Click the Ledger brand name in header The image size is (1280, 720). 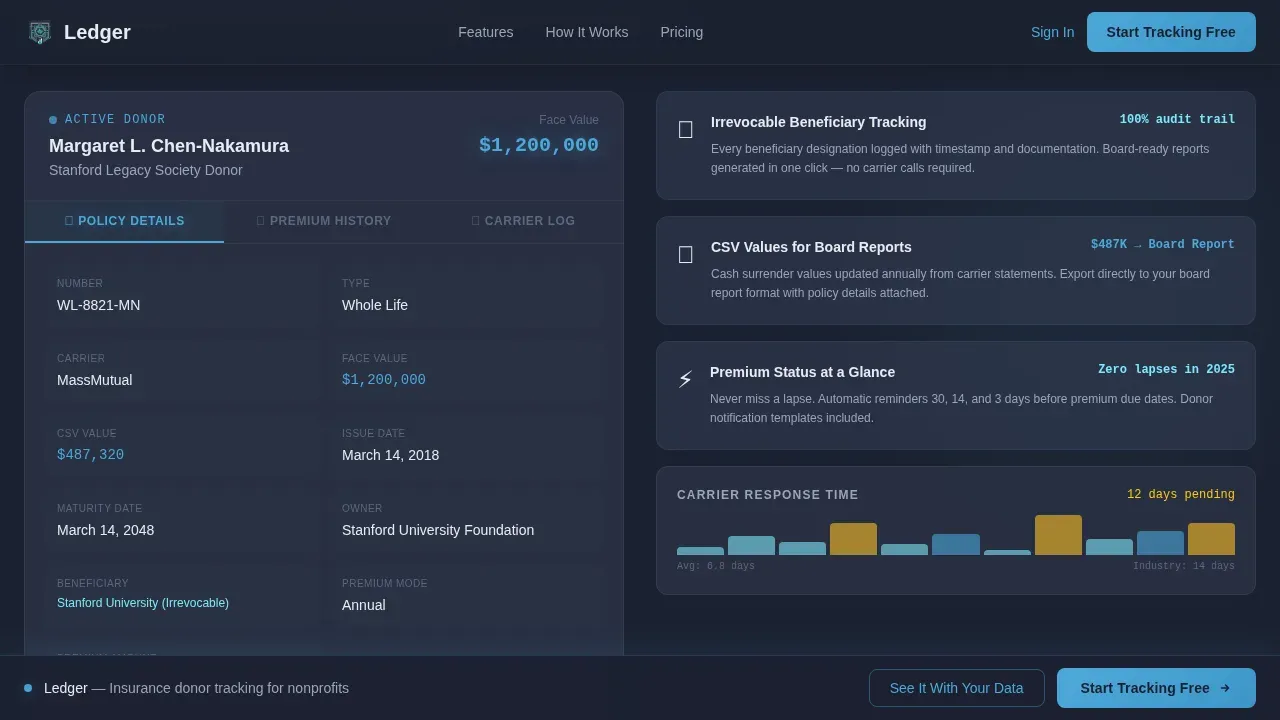[x=97, y=32]
